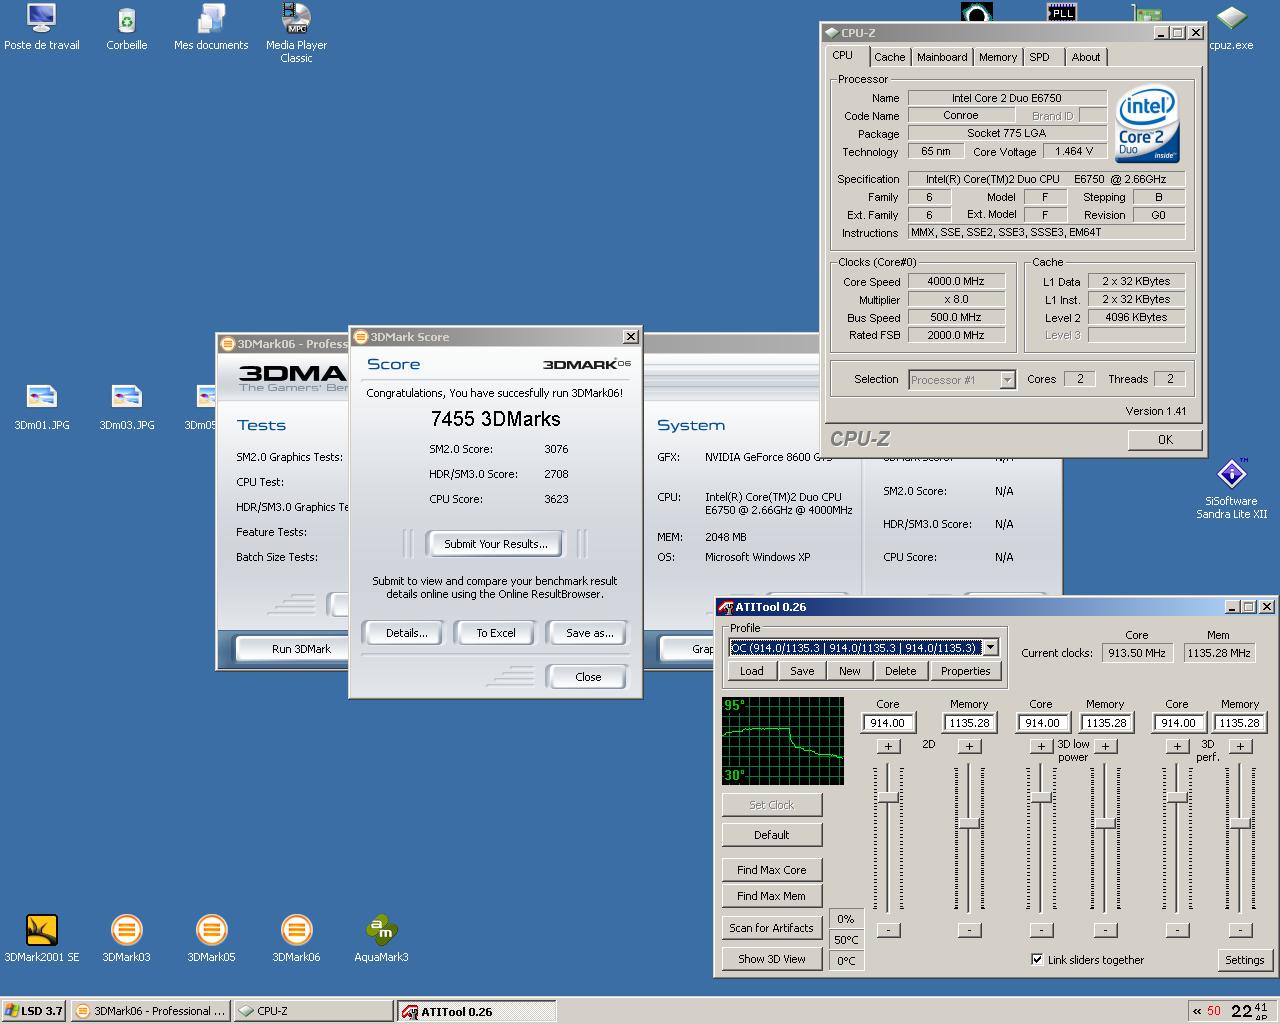
Task: Decrease 2D Core clock with minus button
Action: [888, 930]
